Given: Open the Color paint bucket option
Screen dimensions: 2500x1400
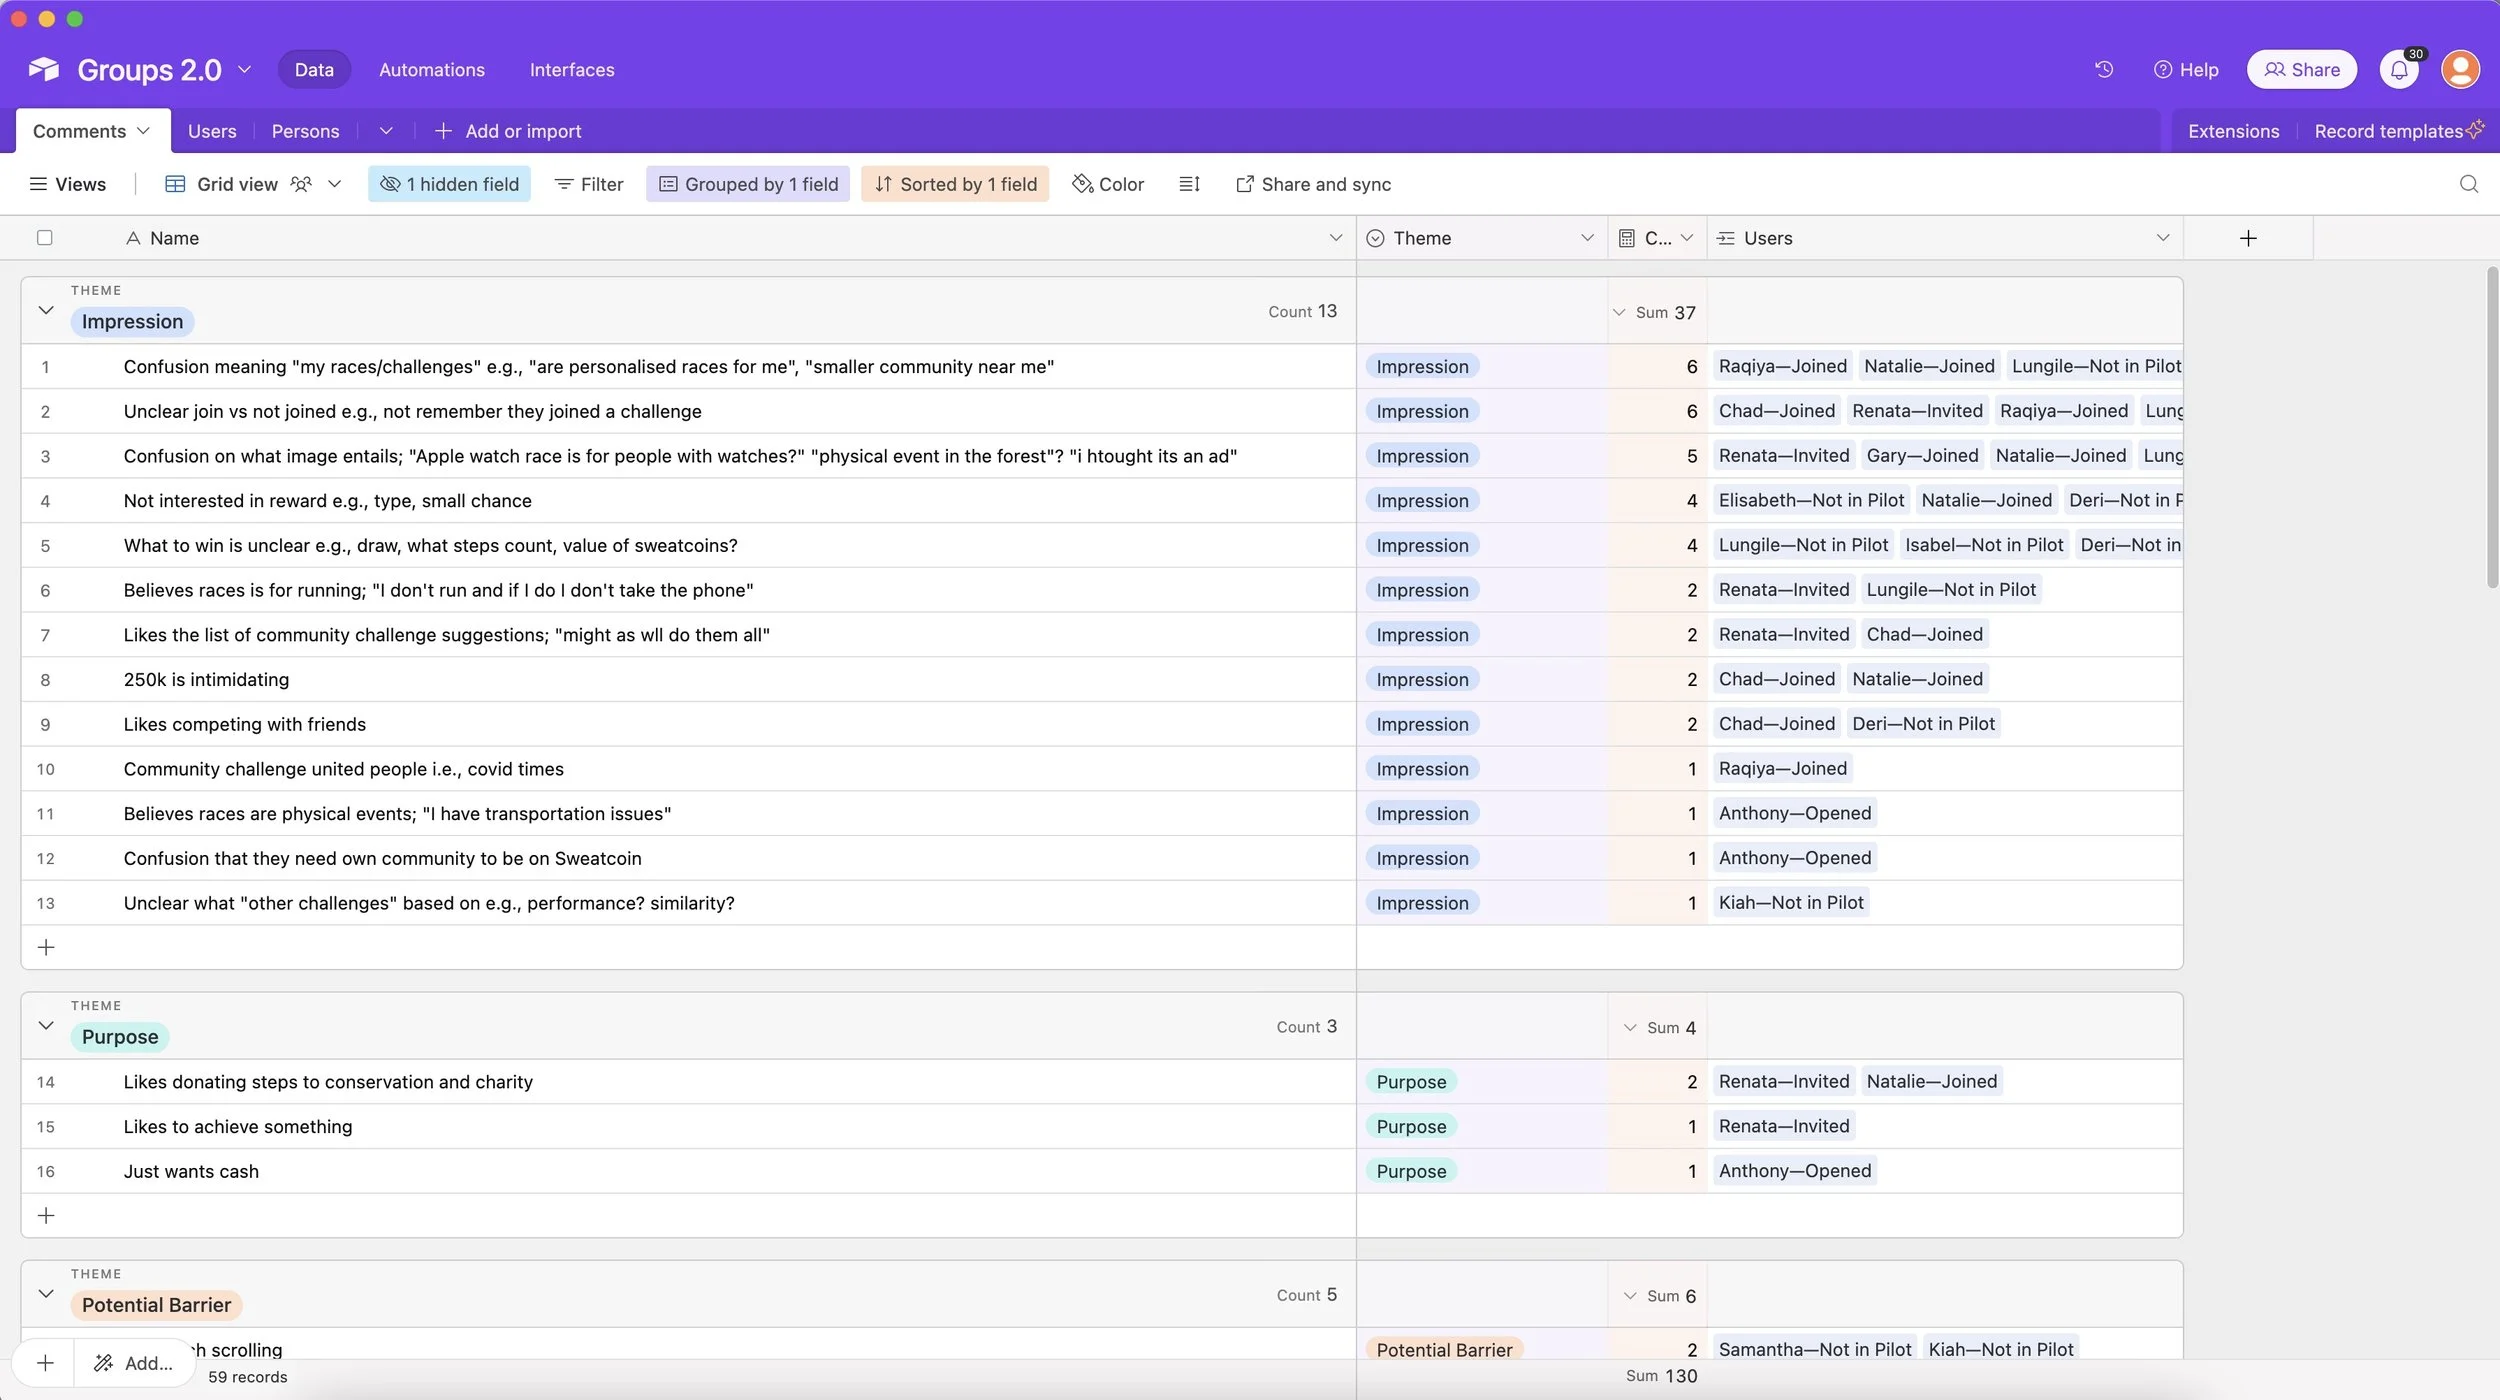Looking at the screenshot, I should [x=1108, y=184].
